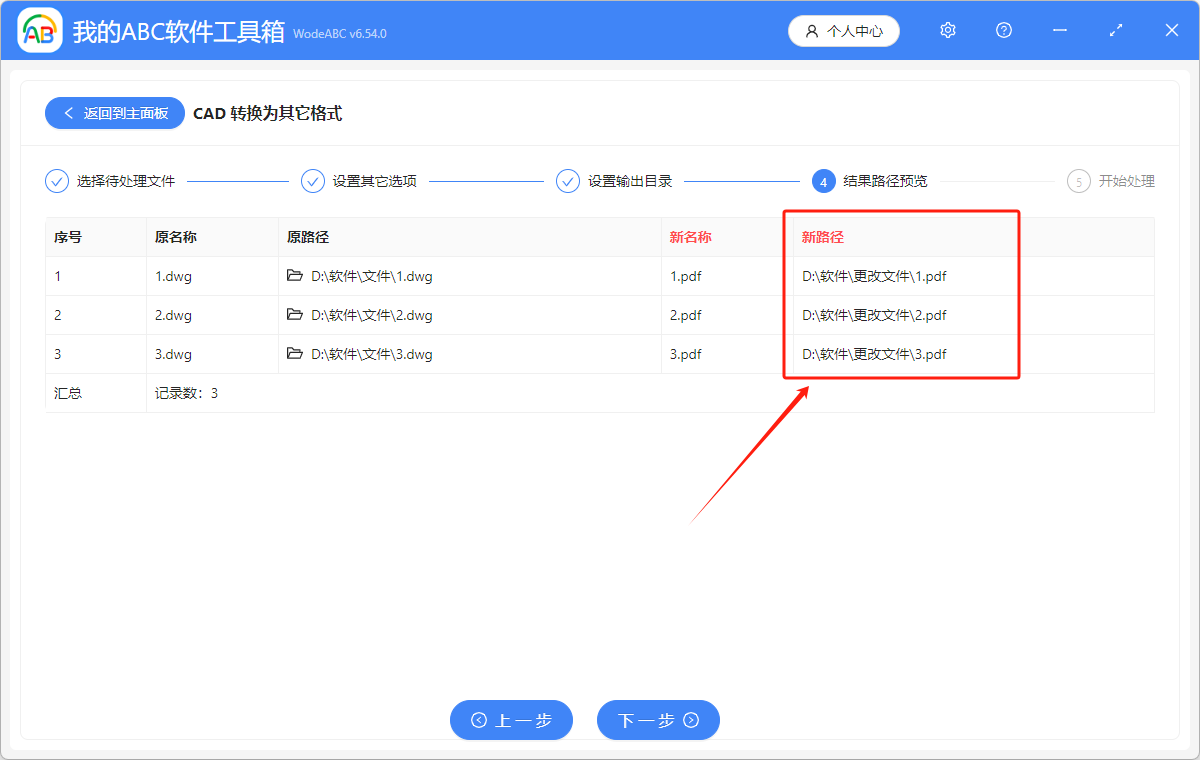This screenshot has height=760, width=1200.
Task: Select step 2 设置其它选项 checkmark
Action: tap(312, 181)
